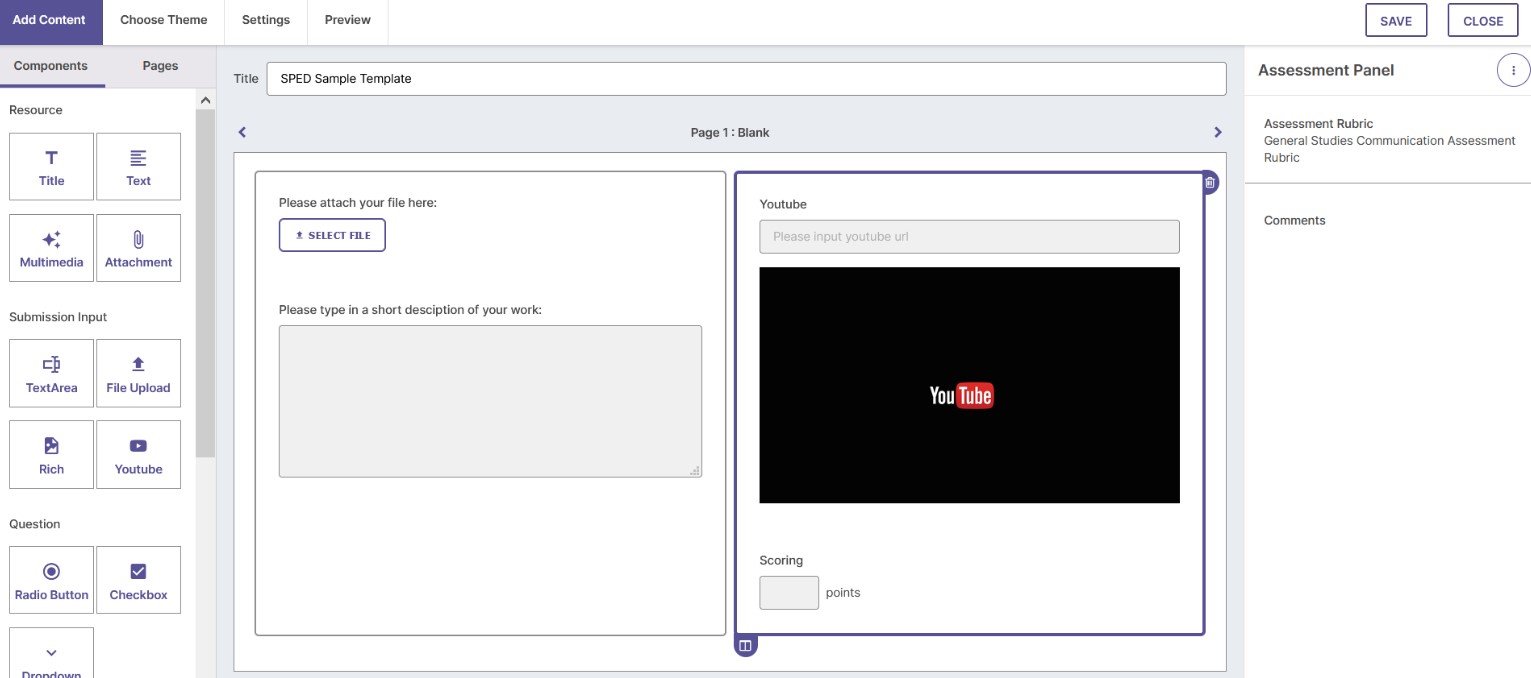Add a Text resource component
Viewport: 1531px width, 678px height.
(138, 167)
